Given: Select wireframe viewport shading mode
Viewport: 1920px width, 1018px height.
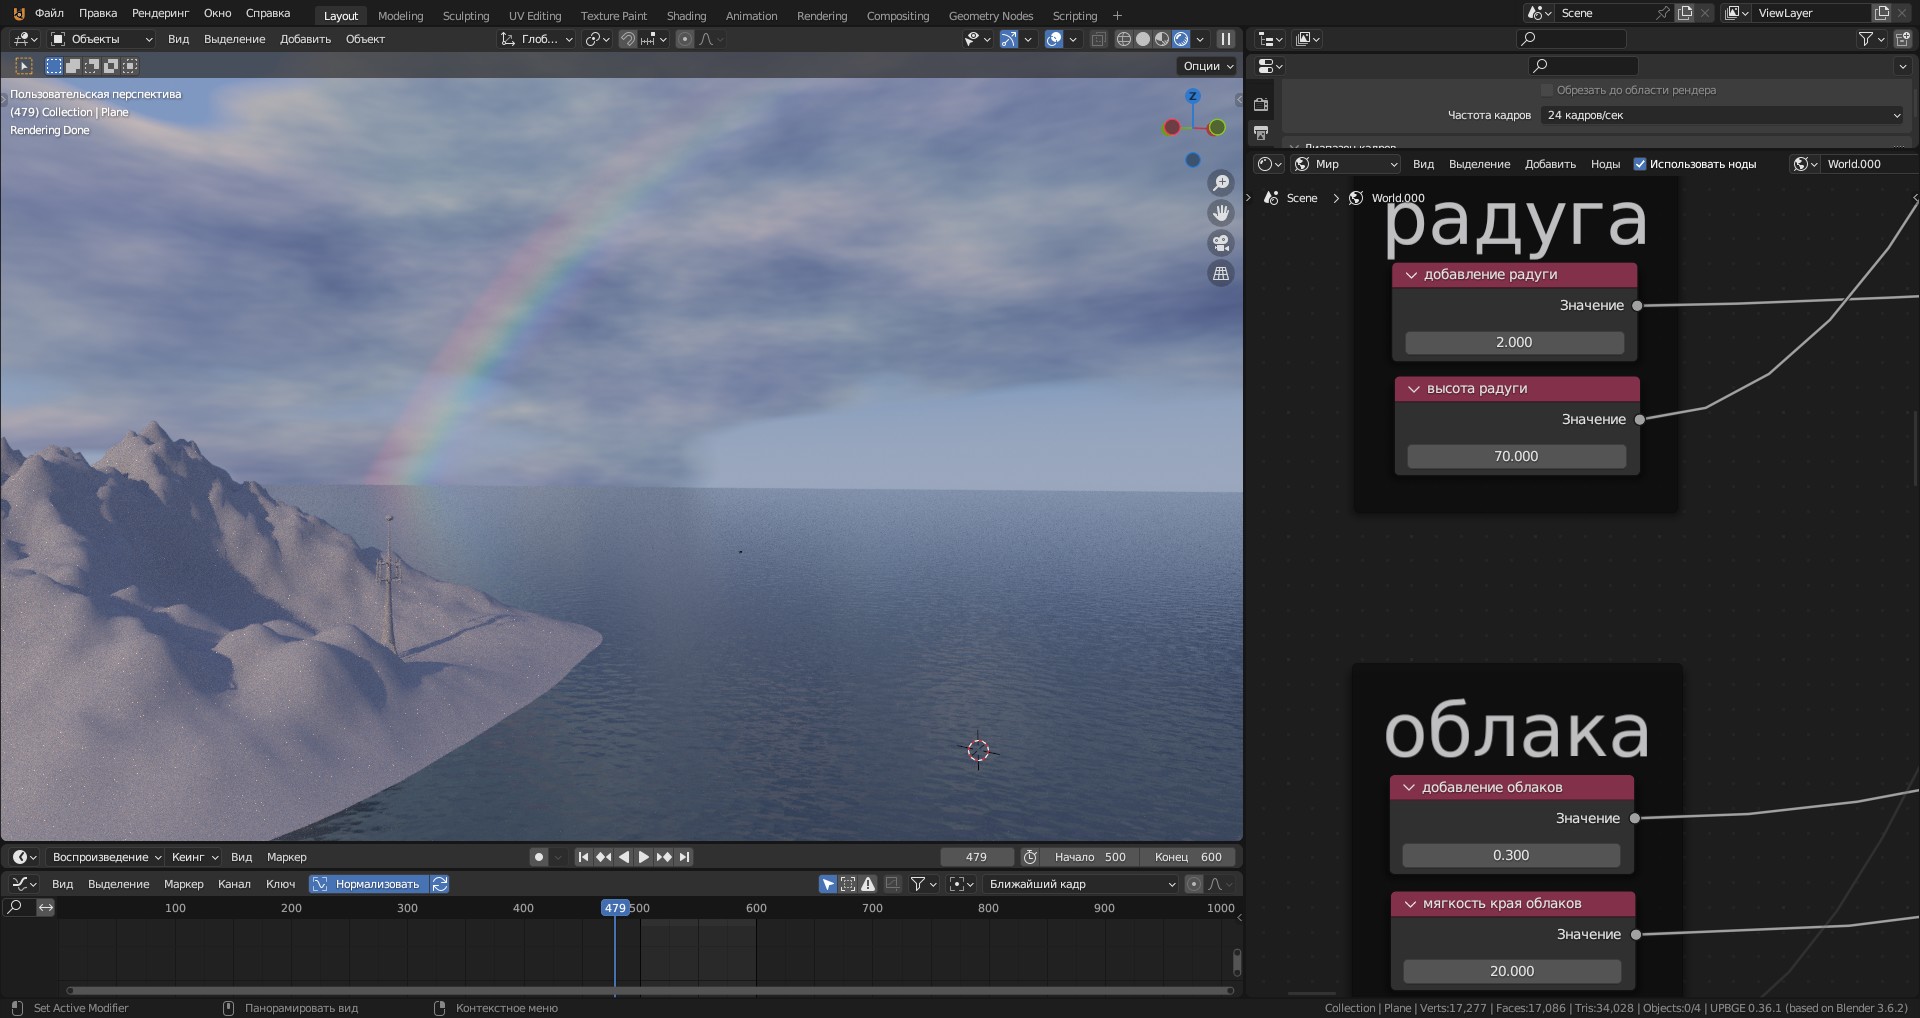Looking at the screenshot, I should [1123, 39].
